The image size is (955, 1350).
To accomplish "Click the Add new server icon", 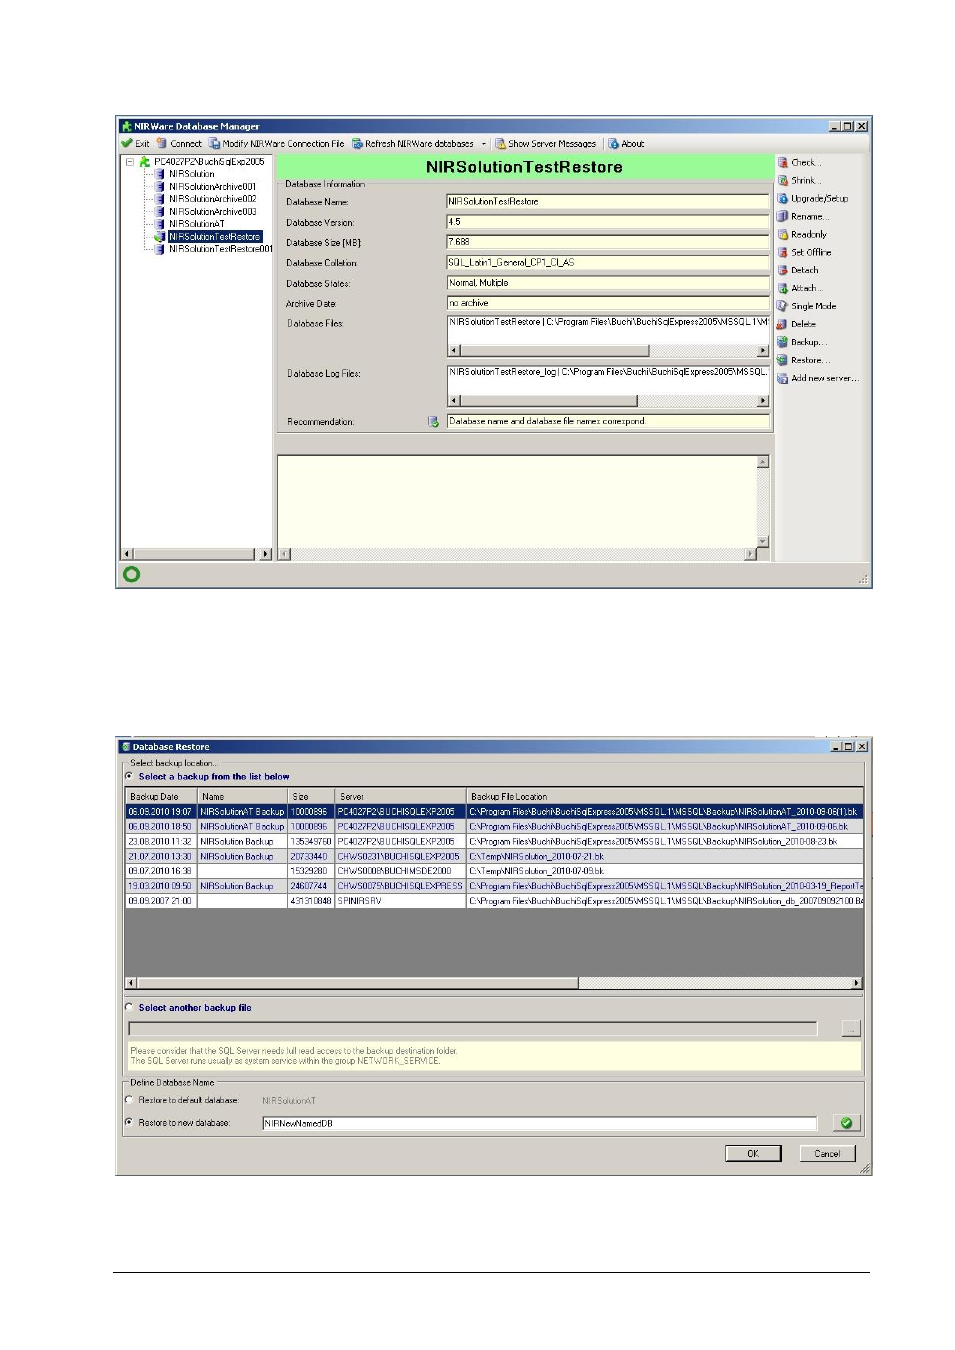I will [x=783, y=378].
